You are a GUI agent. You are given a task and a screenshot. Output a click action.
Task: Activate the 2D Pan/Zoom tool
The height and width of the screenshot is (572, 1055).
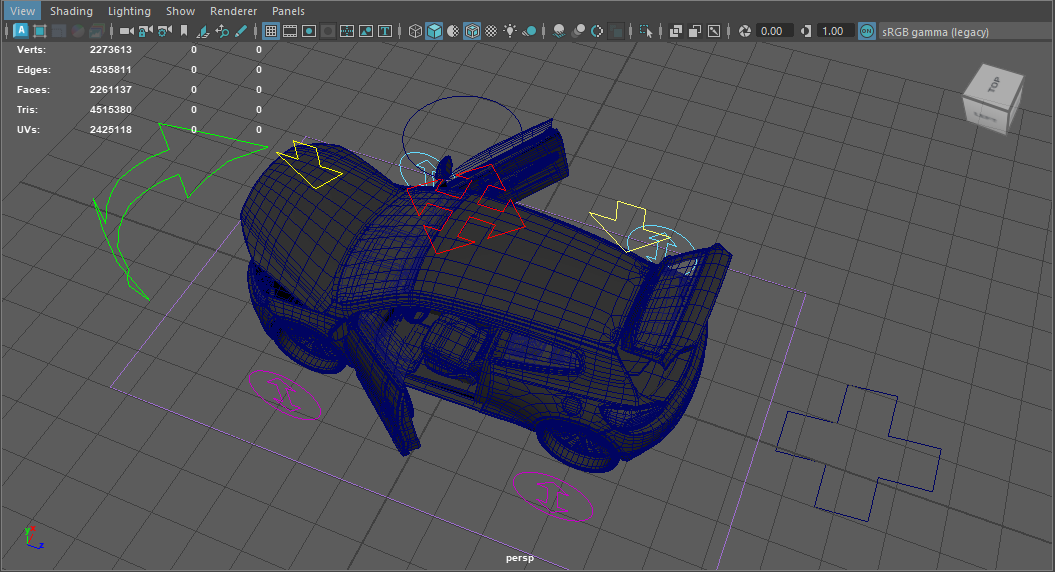tap(222, 31)
